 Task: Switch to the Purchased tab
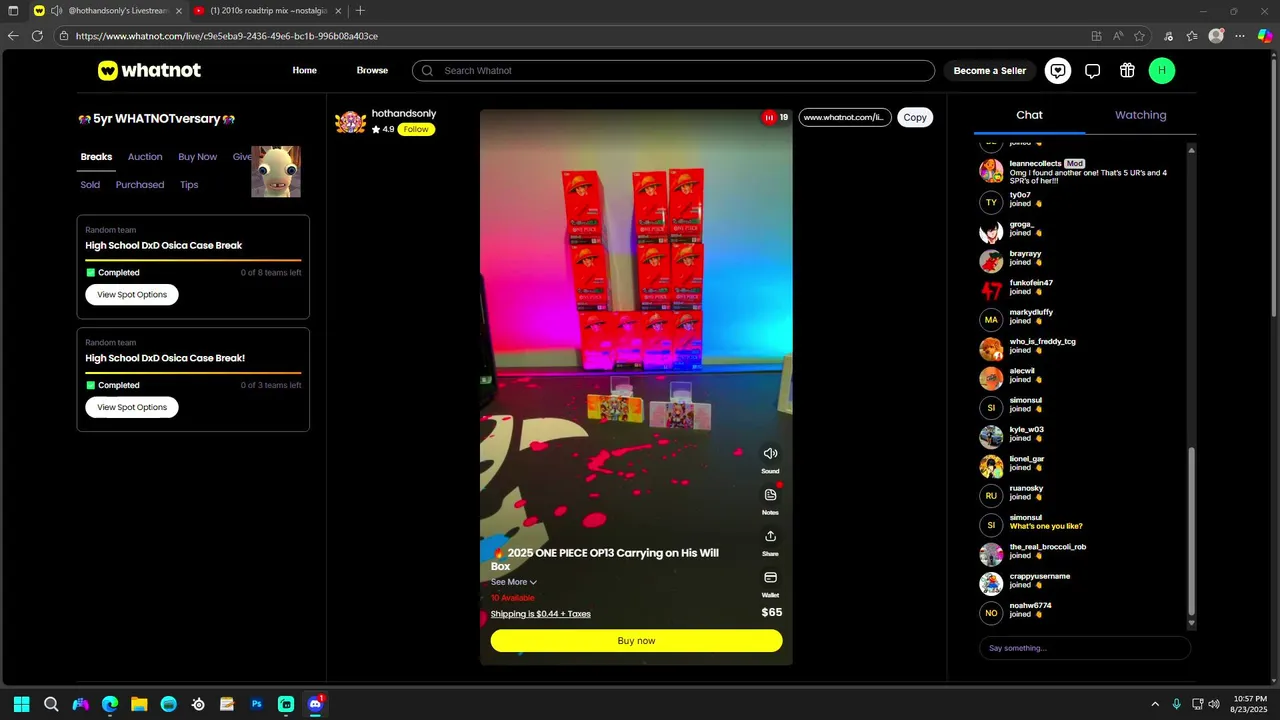[140, 185]
